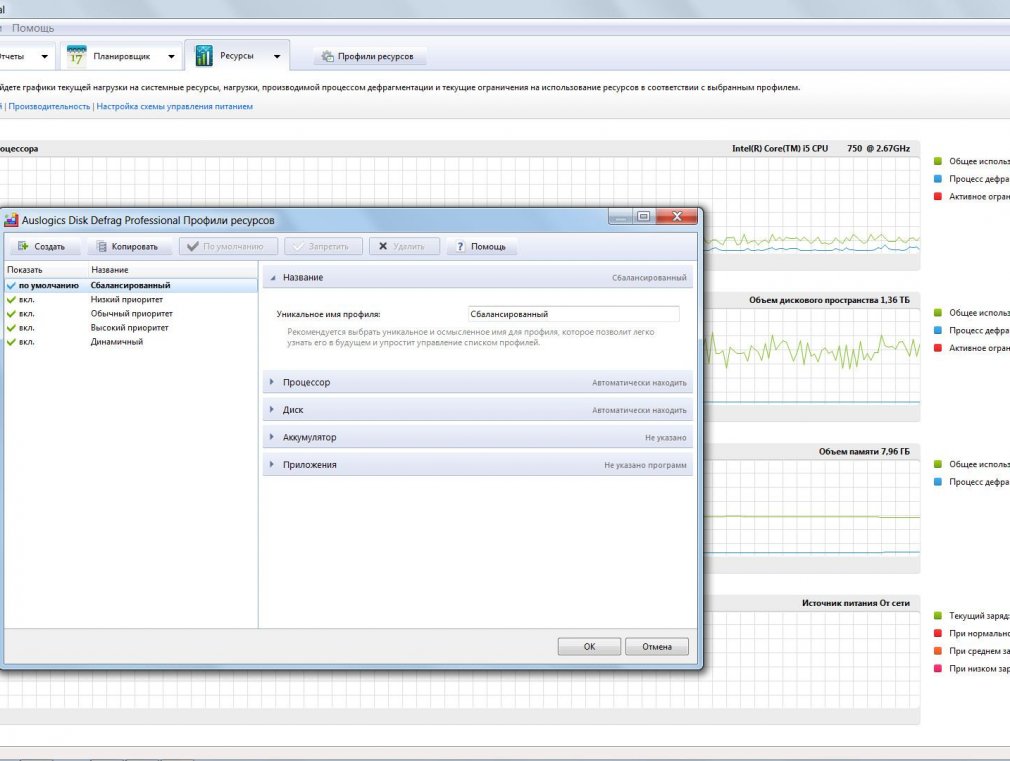Click the Профили ресурсов button label
1010x761 pixels.
pyautogui.click(x=376, y=57)
